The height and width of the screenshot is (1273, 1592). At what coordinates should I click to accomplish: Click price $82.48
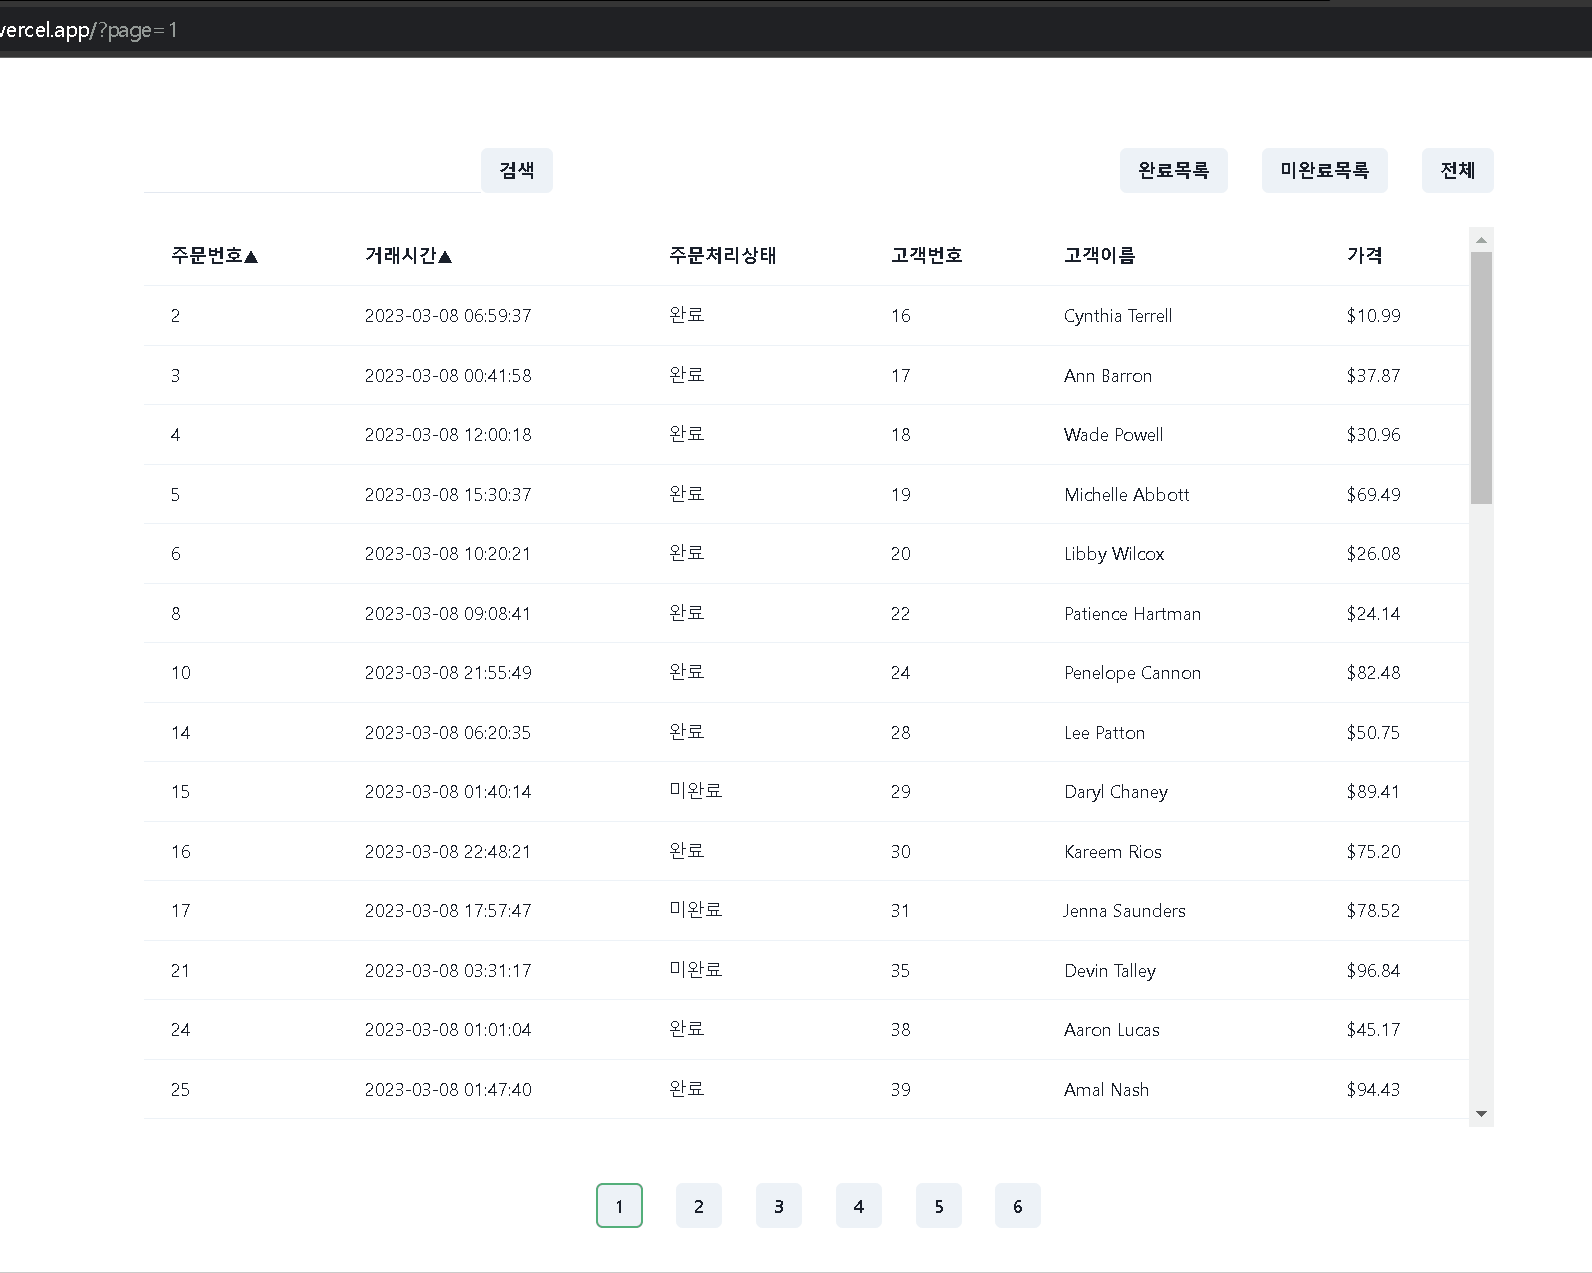point(1373,673)
